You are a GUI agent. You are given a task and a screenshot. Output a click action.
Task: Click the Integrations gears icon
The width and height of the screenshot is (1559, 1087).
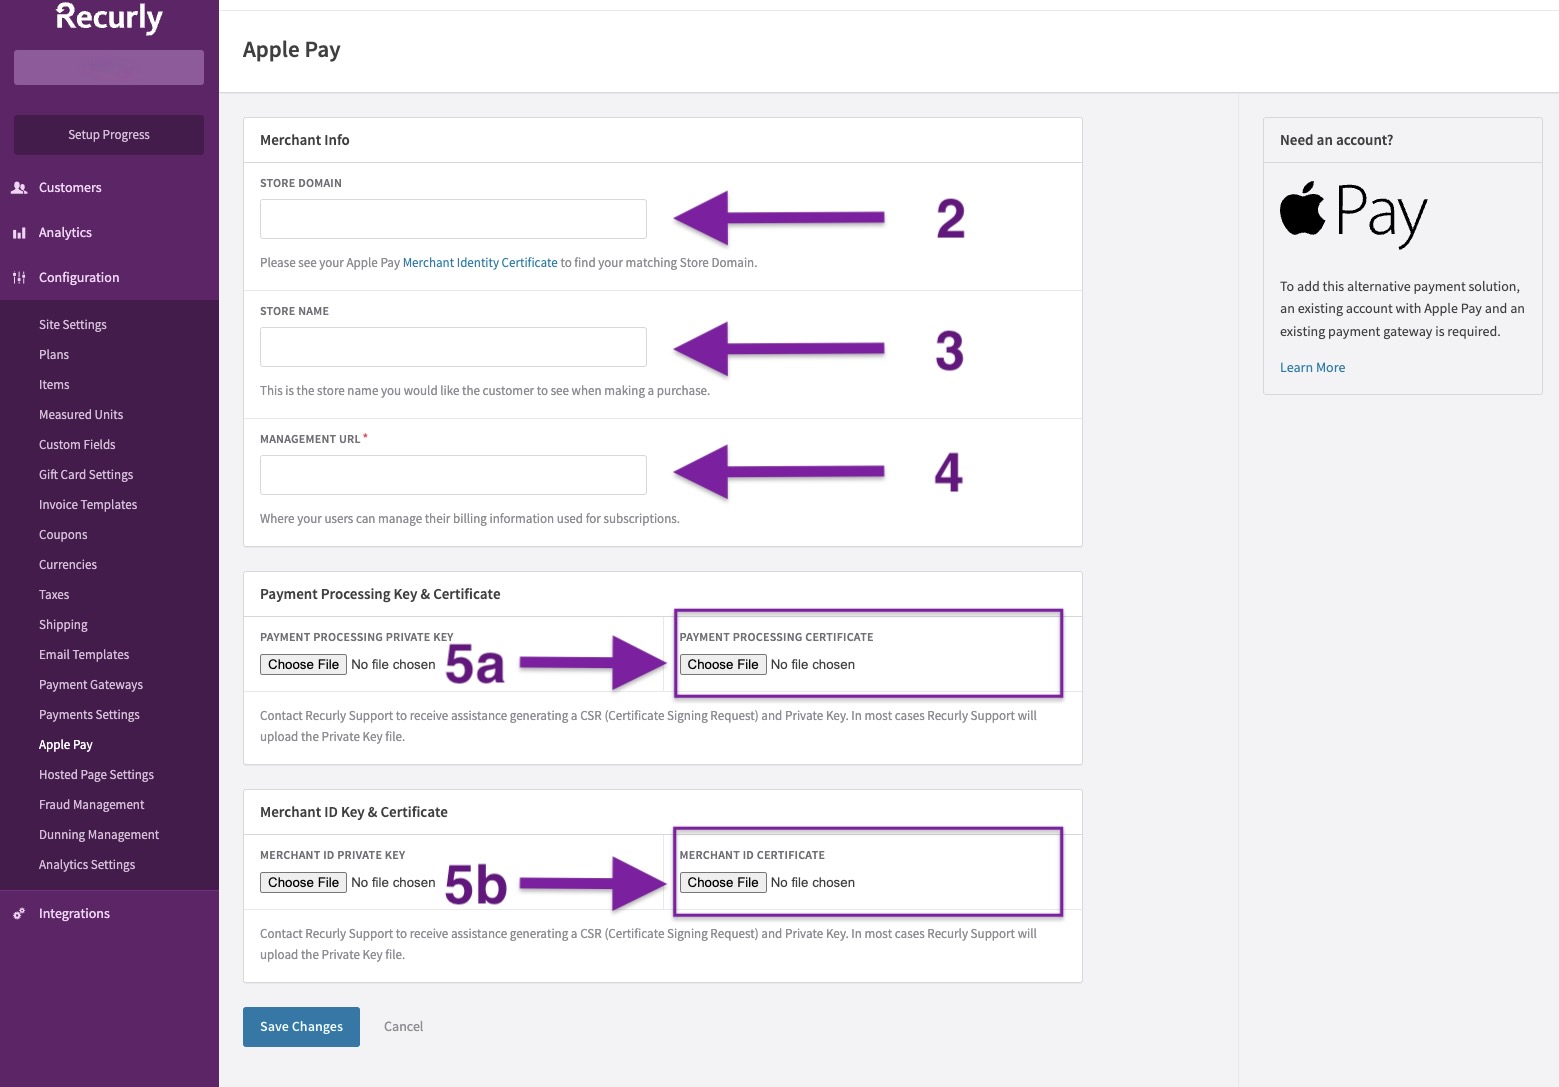19,914
